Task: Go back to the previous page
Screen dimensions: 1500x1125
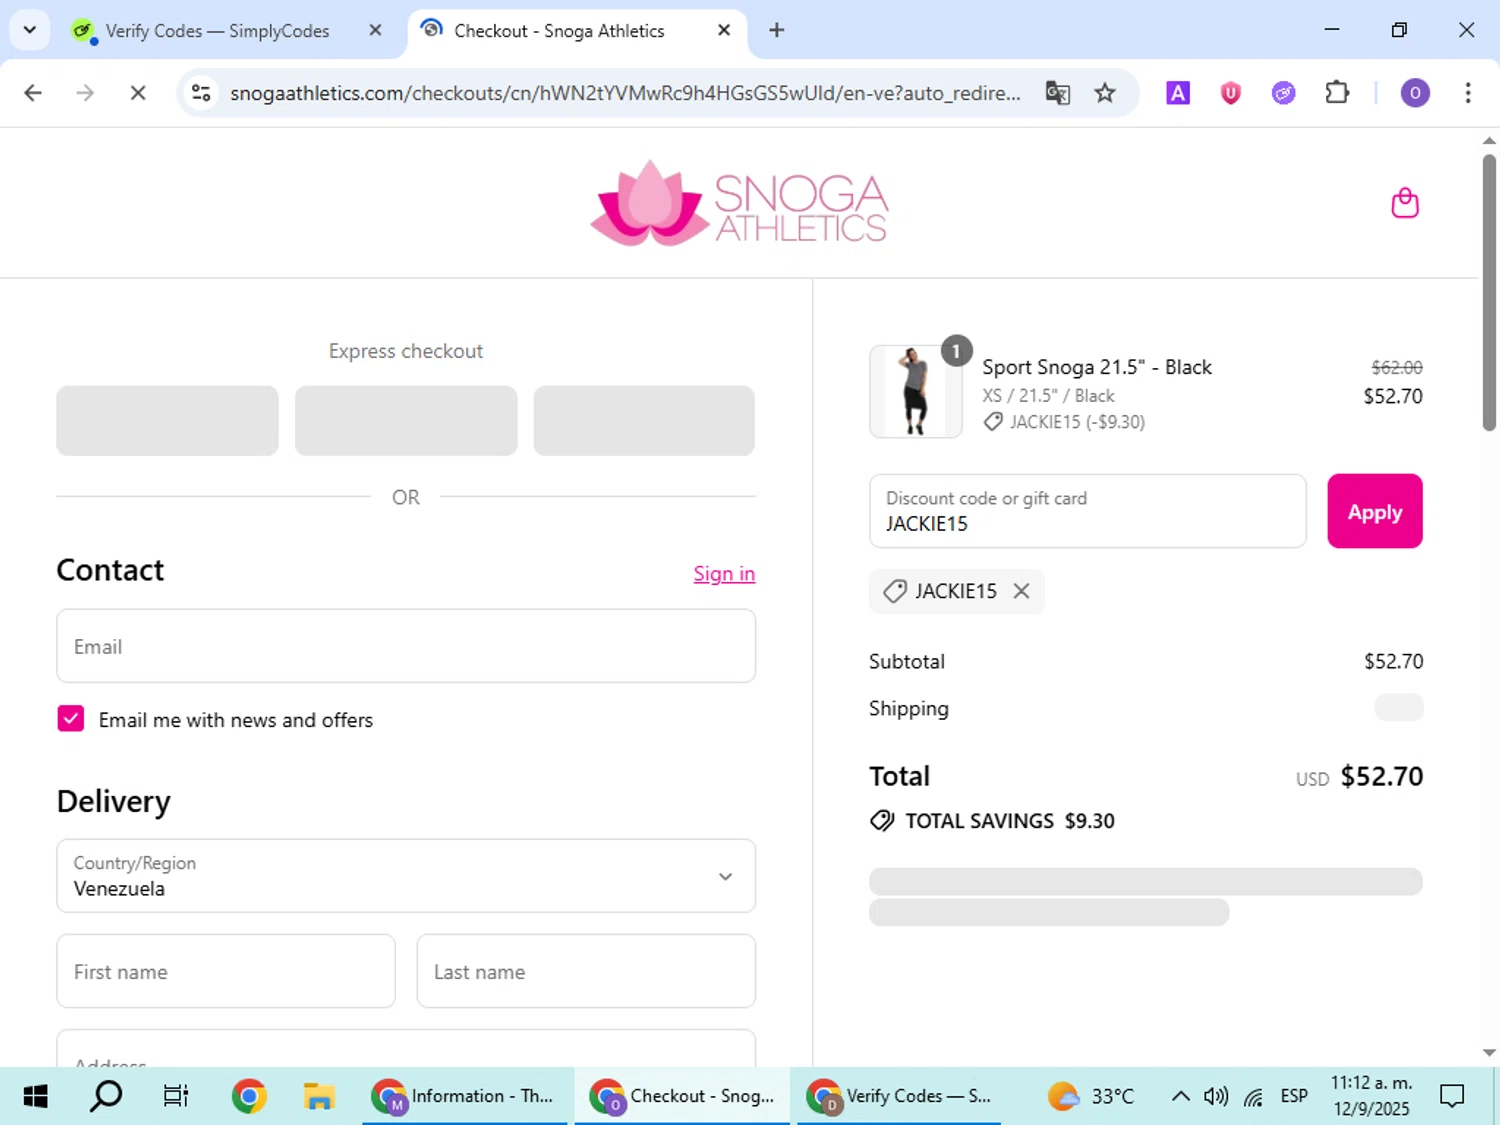Action: (x=33, y=93)
